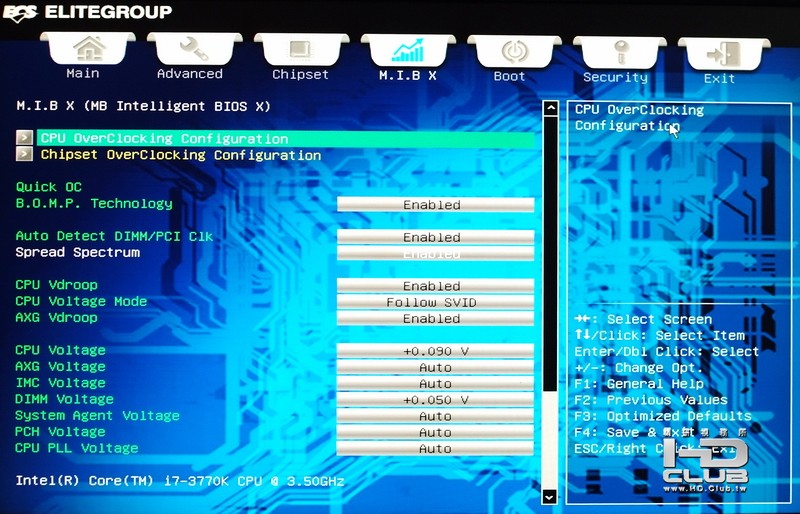800x514 pixels.
Task: Select the Spread Spectrum label
Action: [x=78, y=252]
